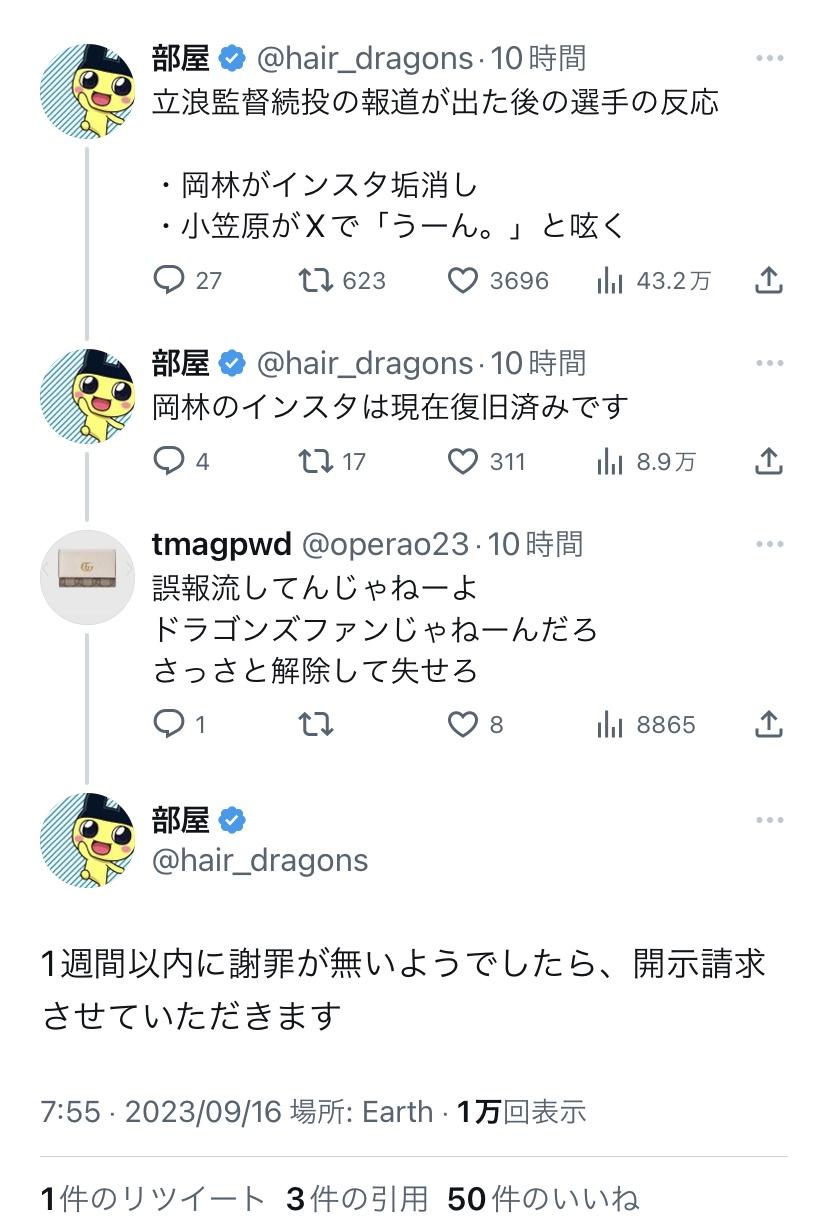Image resolution: width=828 pixels, height=1228 pixels.
Task: Open more options on tmagpwd's reply
Action: (x=769, y=545)
